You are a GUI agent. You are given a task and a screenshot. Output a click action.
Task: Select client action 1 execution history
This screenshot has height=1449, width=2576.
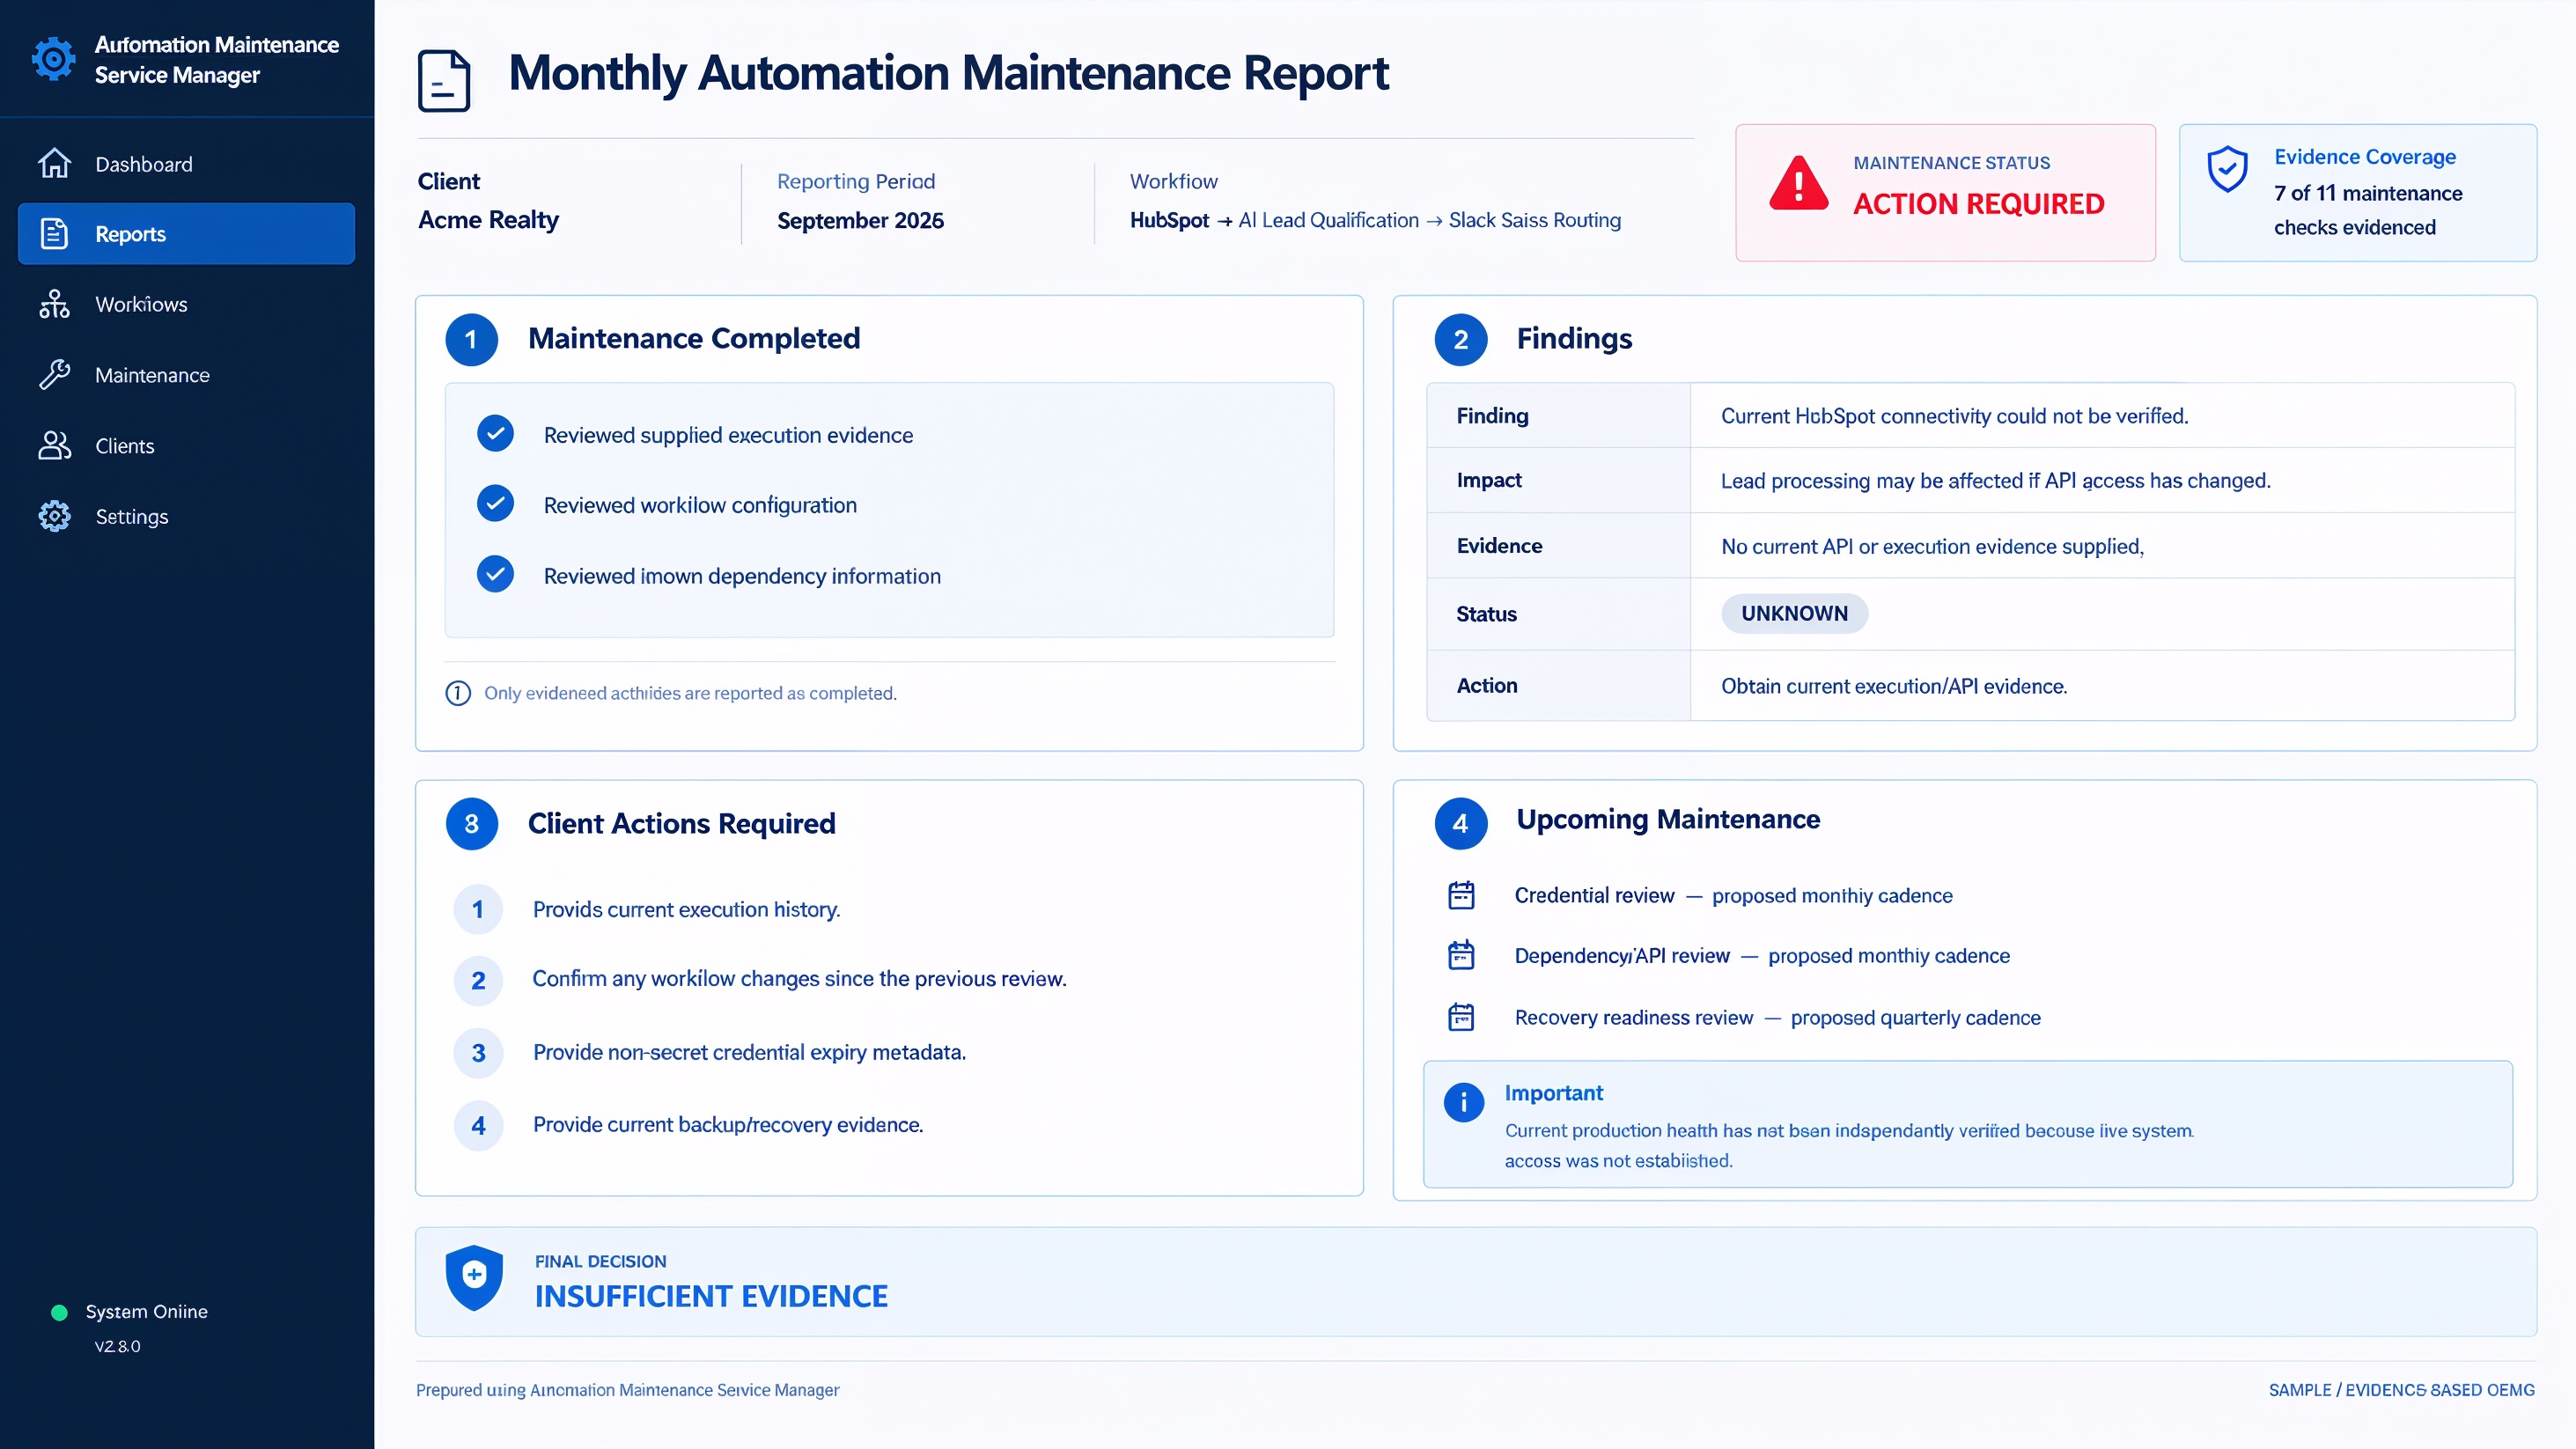pos(686,909)
